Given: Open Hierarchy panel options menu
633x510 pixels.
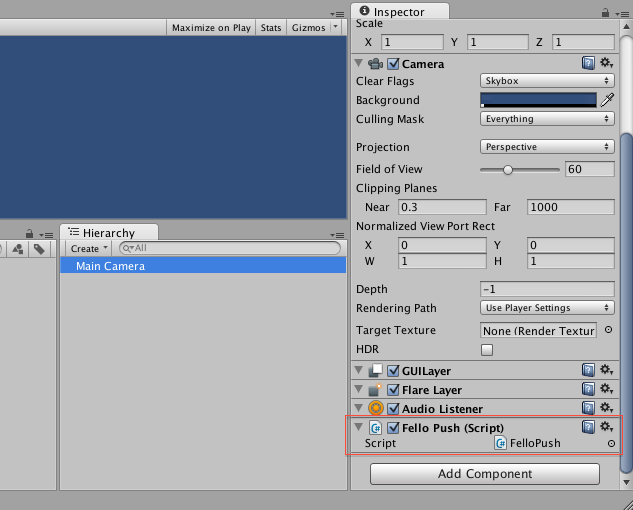Looking at the screenshot, I should pos(337,235).
